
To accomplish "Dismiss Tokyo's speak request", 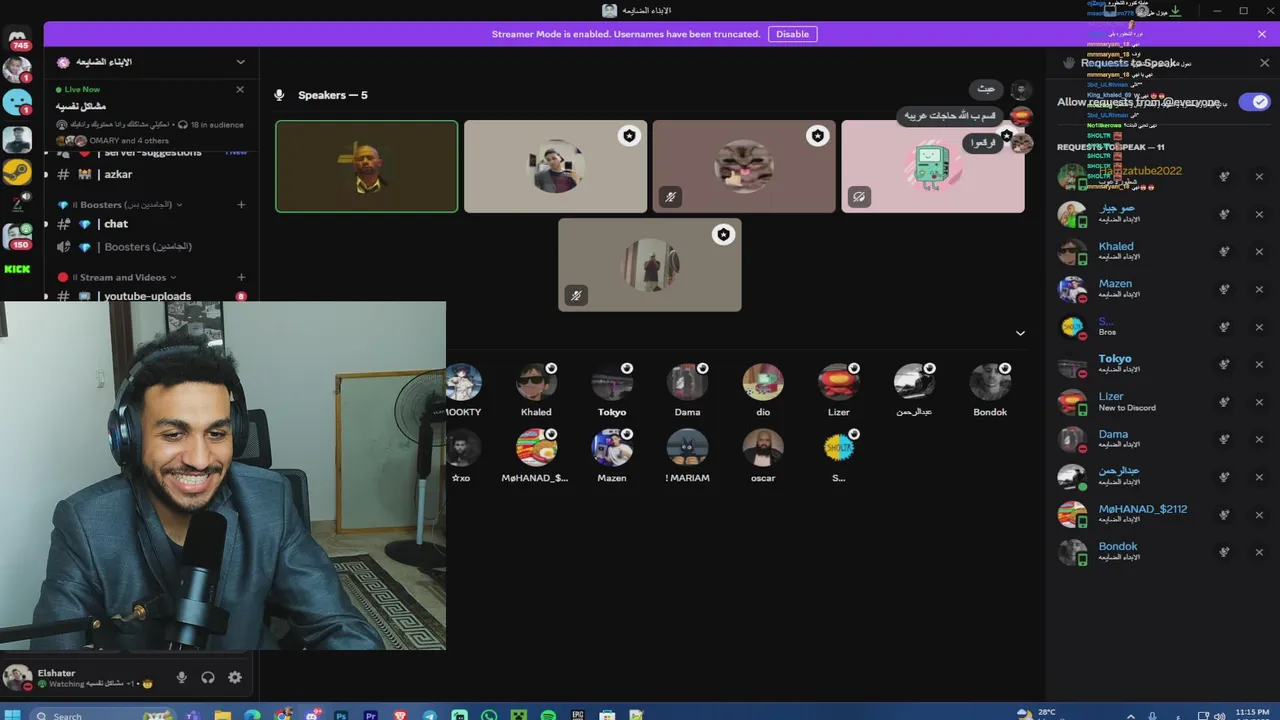I will tap(1259, 365).
